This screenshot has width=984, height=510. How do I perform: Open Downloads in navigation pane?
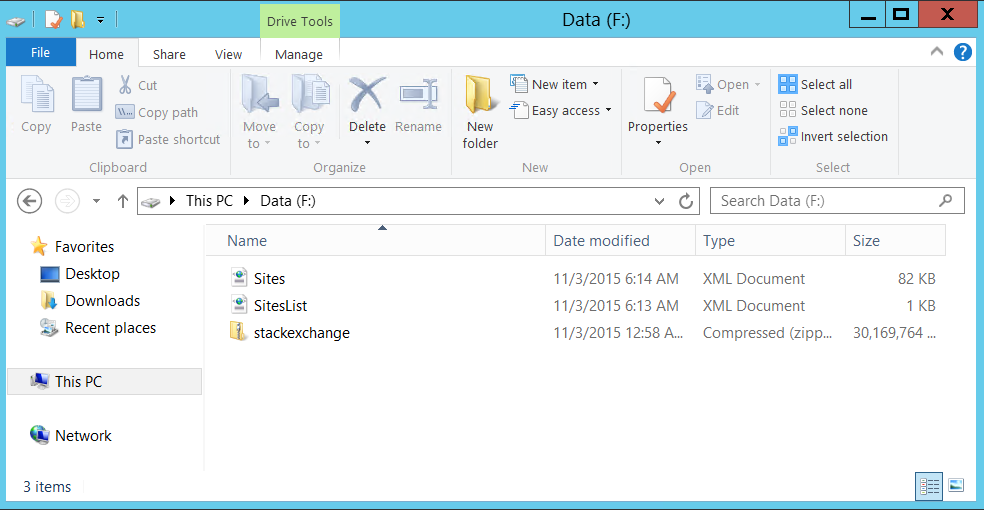pos(102,301)
